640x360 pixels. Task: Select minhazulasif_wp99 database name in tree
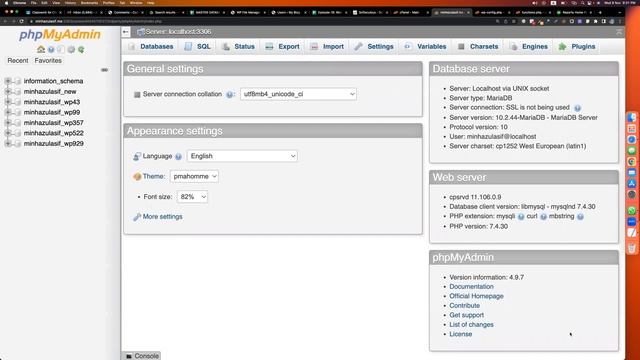(52, 112)
